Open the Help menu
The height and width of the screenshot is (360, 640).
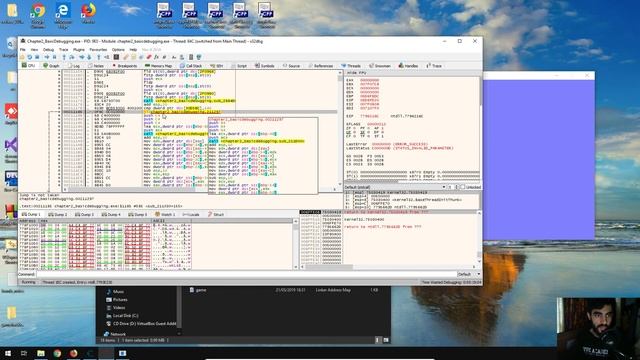tap(133, 49)
